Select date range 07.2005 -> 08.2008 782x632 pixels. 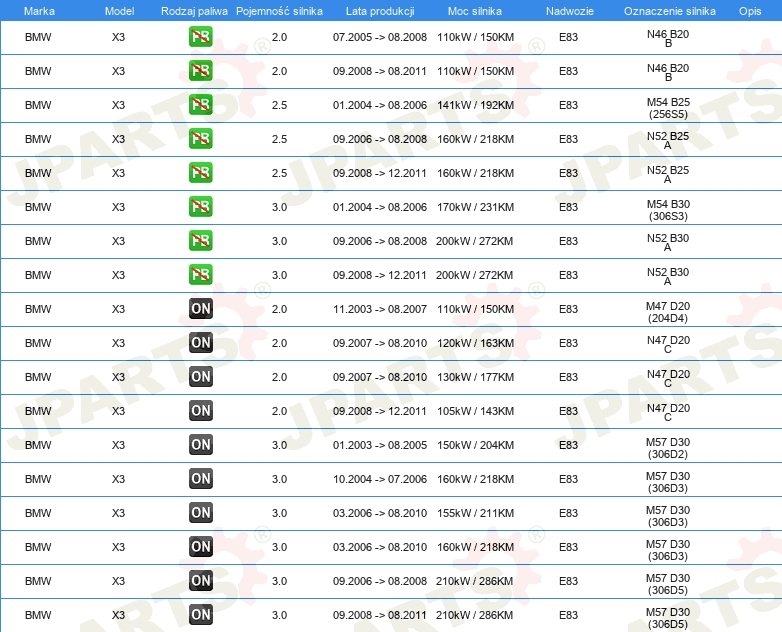pos(380,37)
